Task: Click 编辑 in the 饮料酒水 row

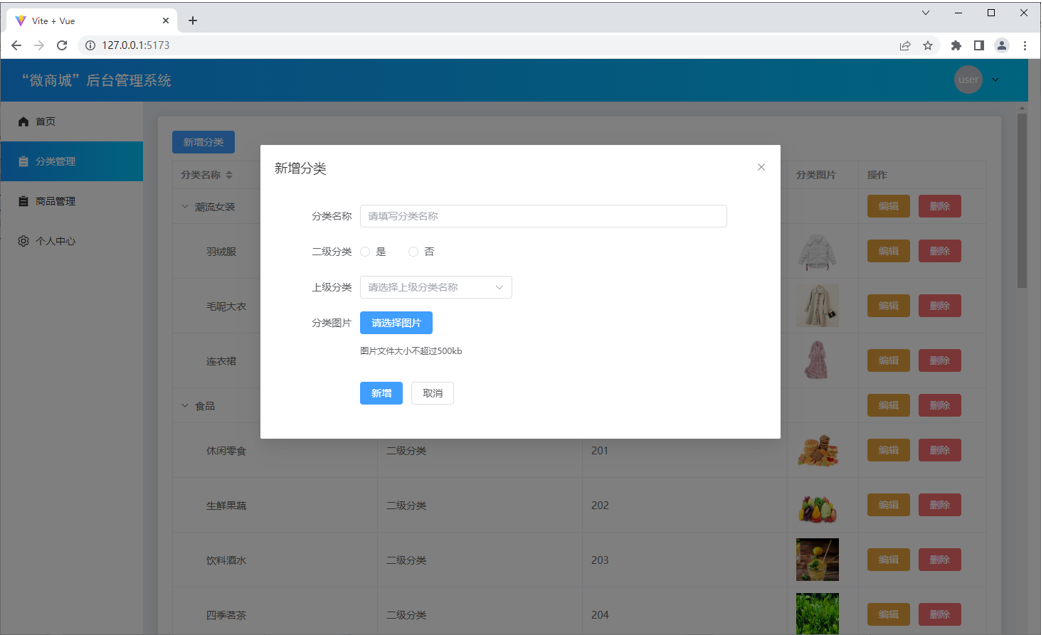Action: coord(888,560)
